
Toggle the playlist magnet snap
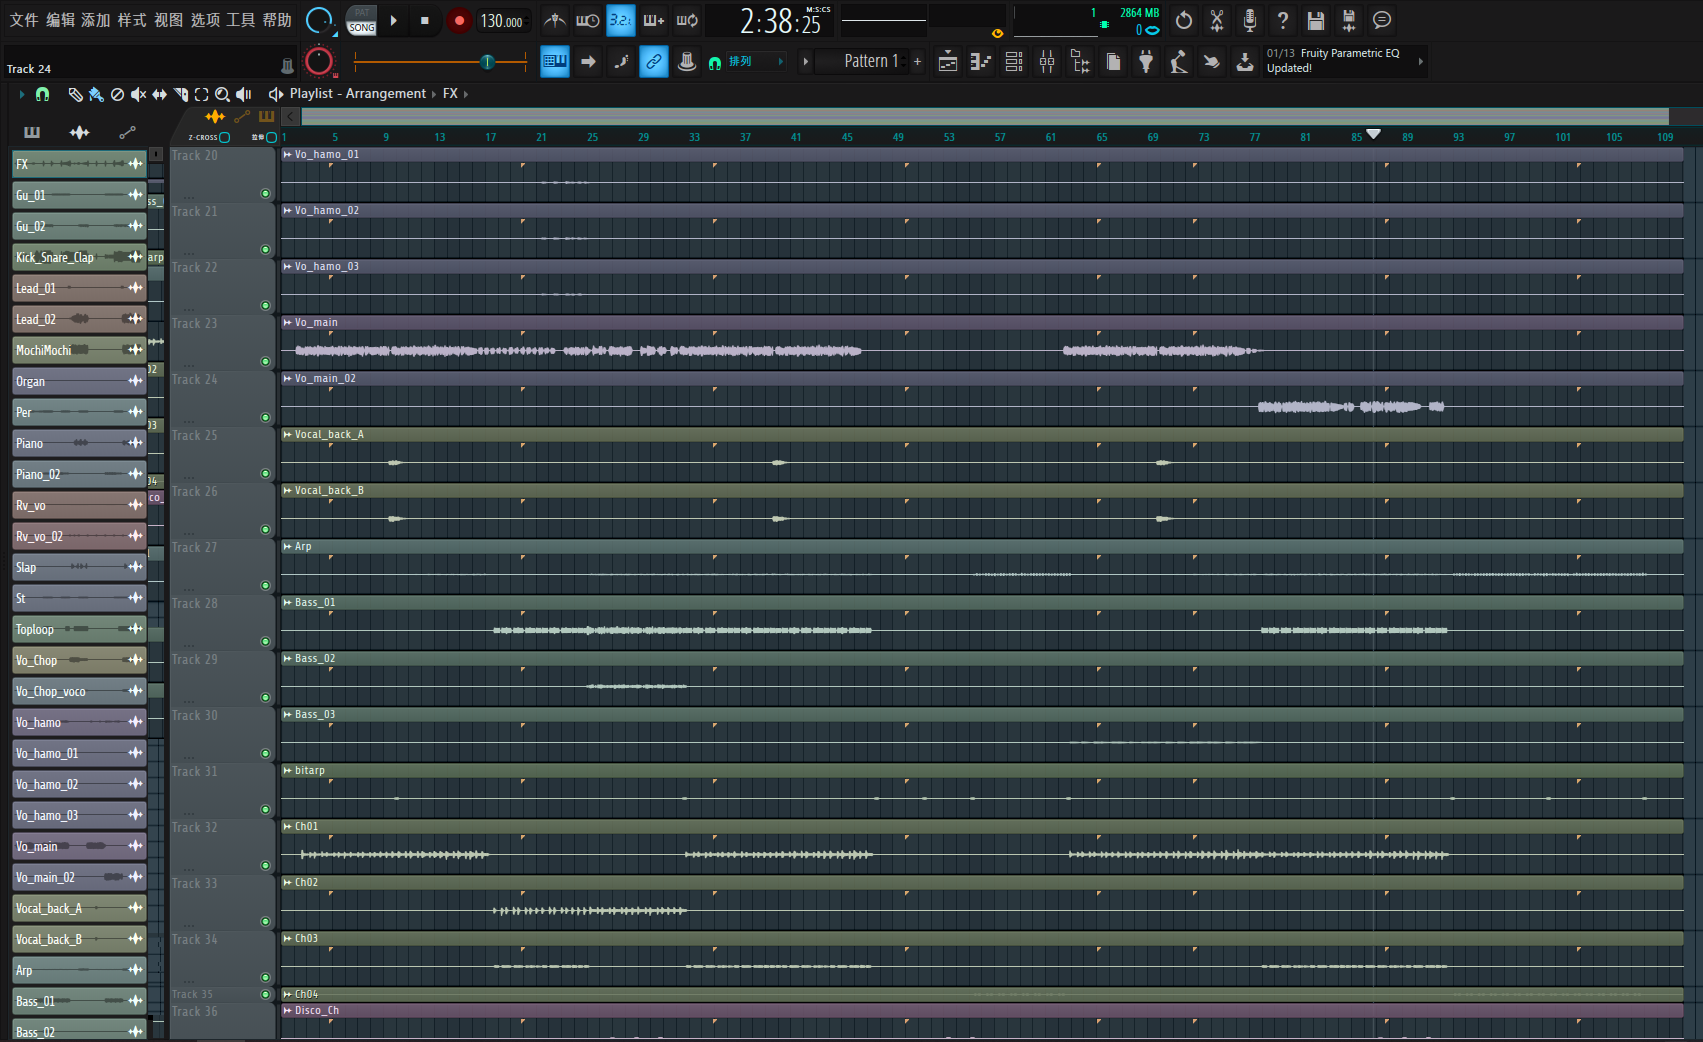click(42, 94)
